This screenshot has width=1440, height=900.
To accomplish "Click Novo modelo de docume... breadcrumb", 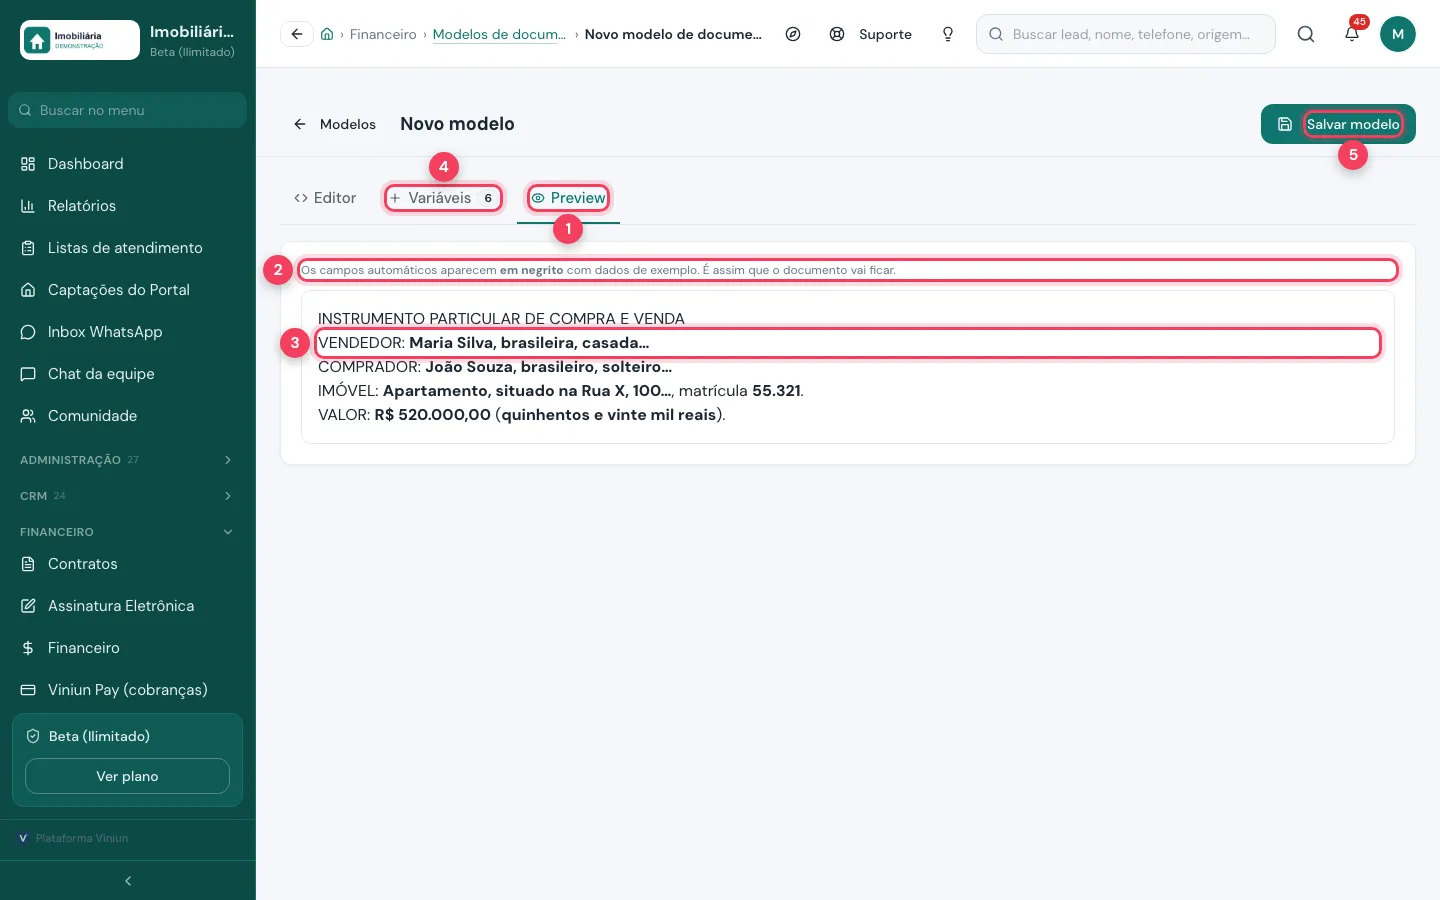I will (x=673, y=34).
